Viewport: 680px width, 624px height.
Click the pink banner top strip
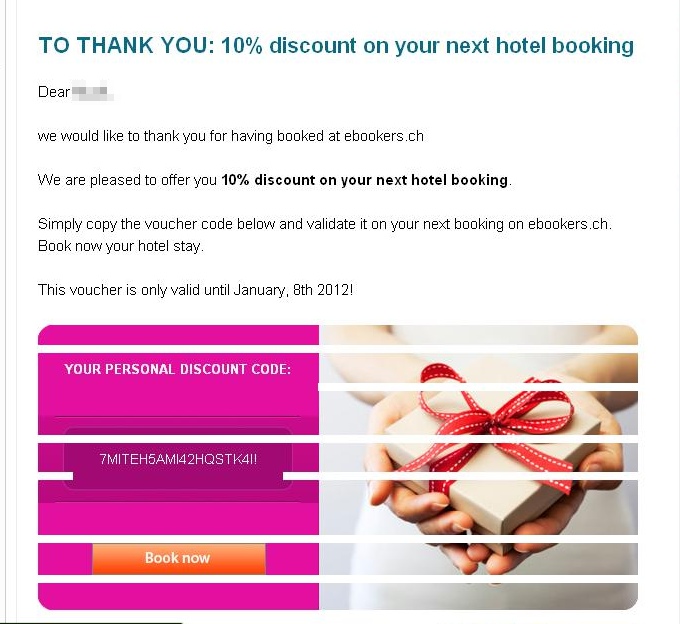pos(178,335)
